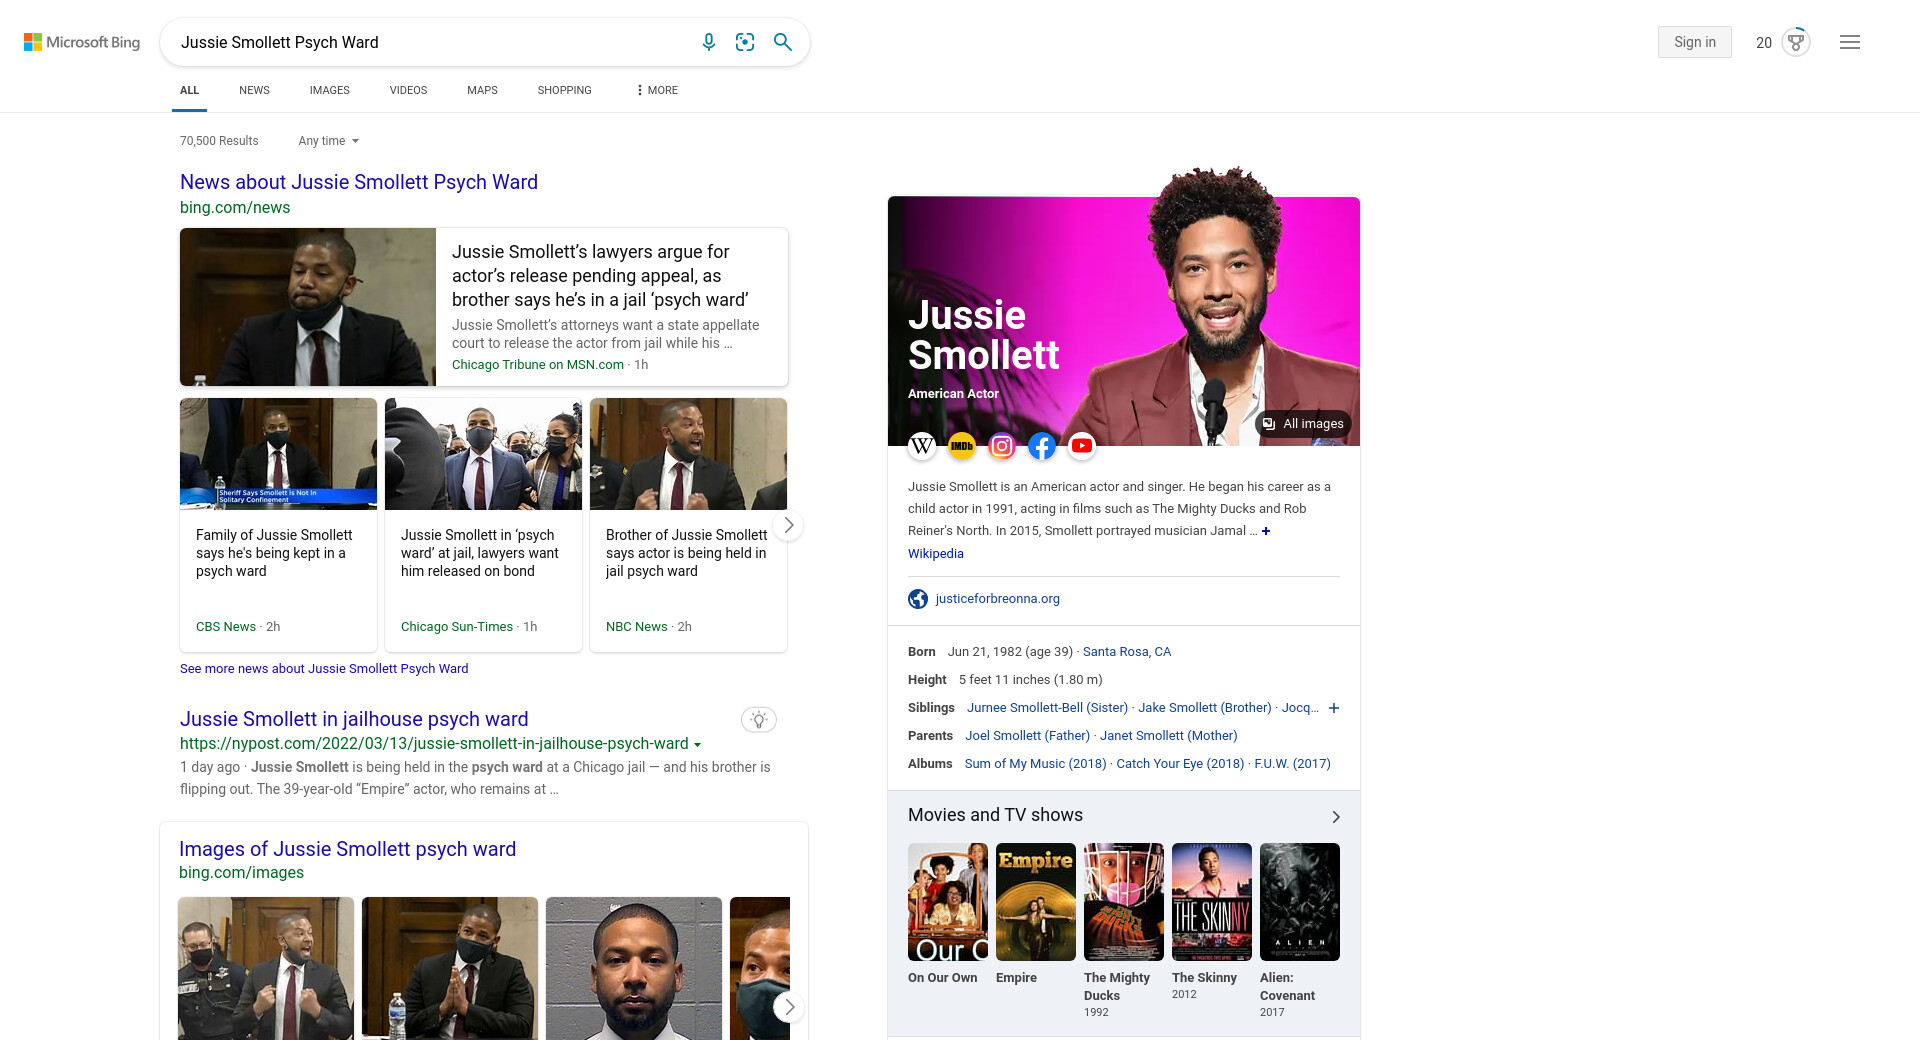The image size is (1920, 1040).
Task: Open the MORE search categories menu
Action: 657,90
